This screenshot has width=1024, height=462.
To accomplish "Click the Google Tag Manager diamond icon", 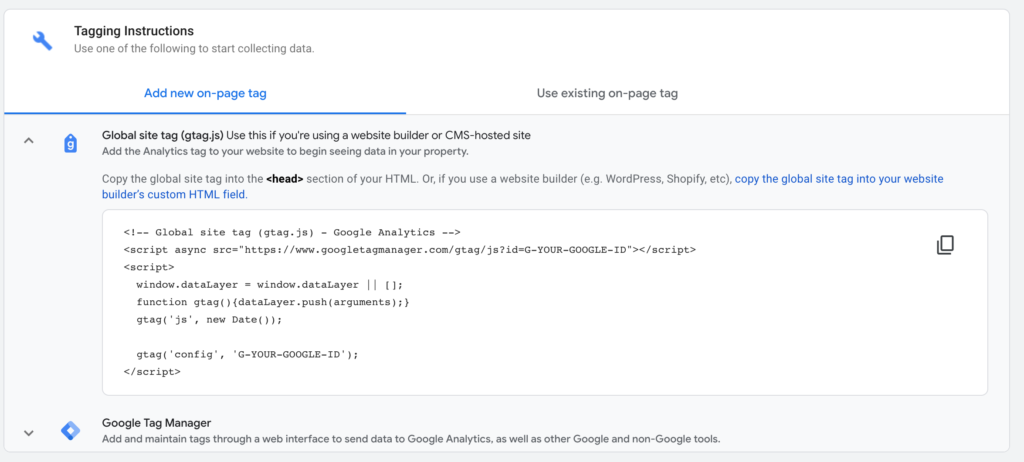I will [x=71, y=431].
